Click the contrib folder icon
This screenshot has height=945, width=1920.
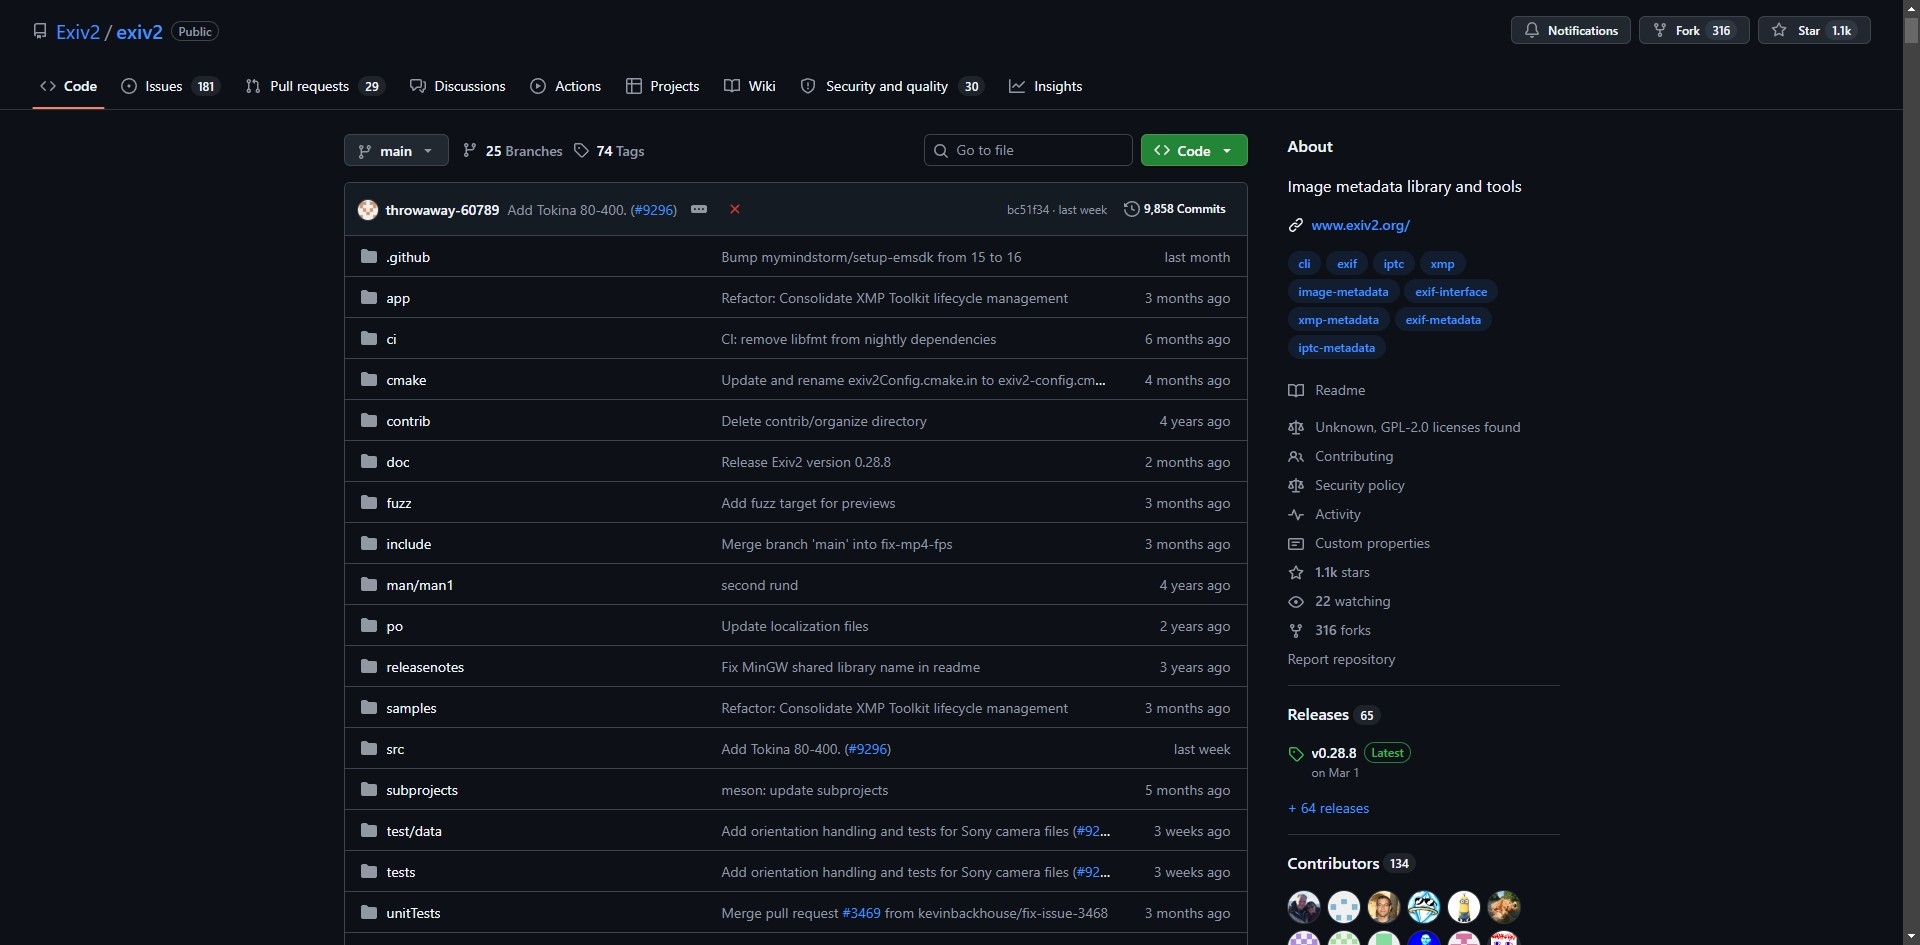click(369, 420)
